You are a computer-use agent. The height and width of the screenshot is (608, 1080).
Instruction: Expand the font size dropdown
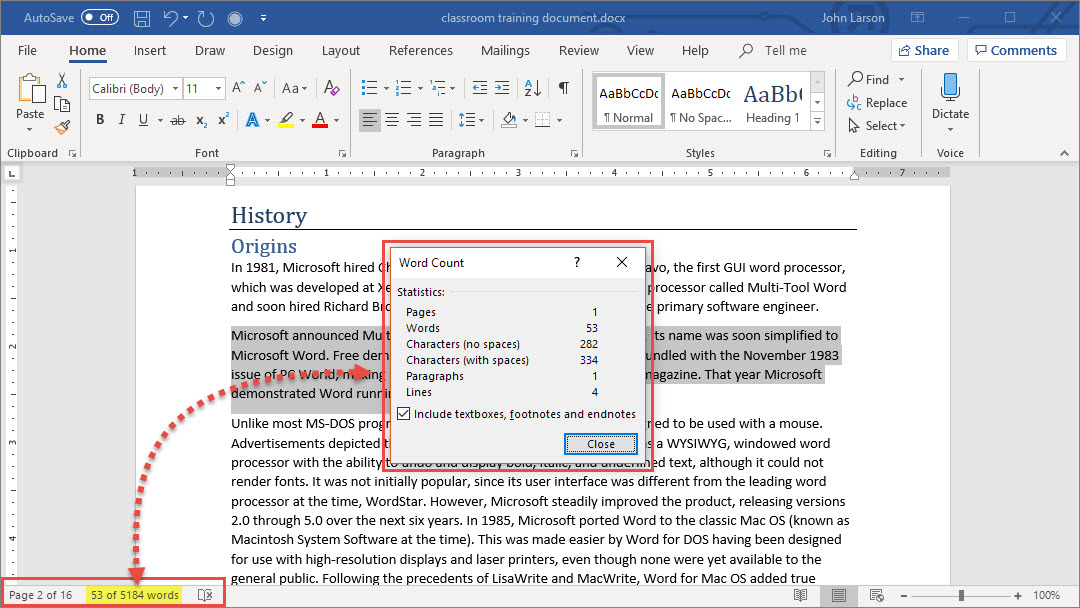pos(219,89)
